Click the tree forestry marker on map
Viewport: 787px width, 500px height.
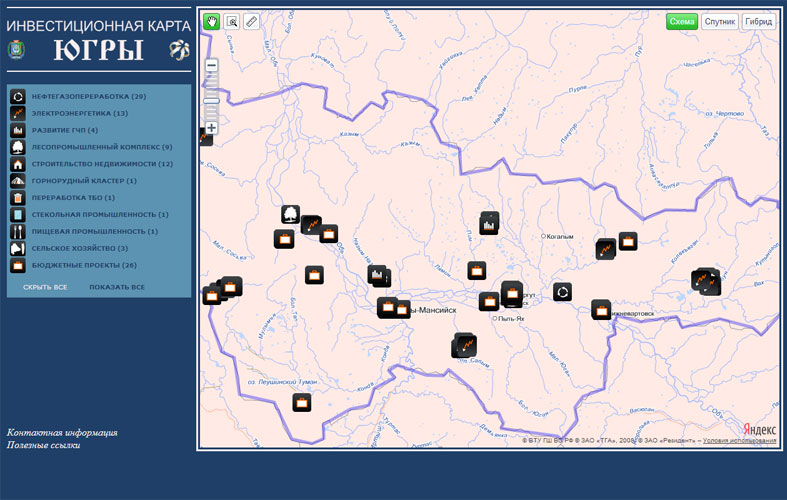290,214
